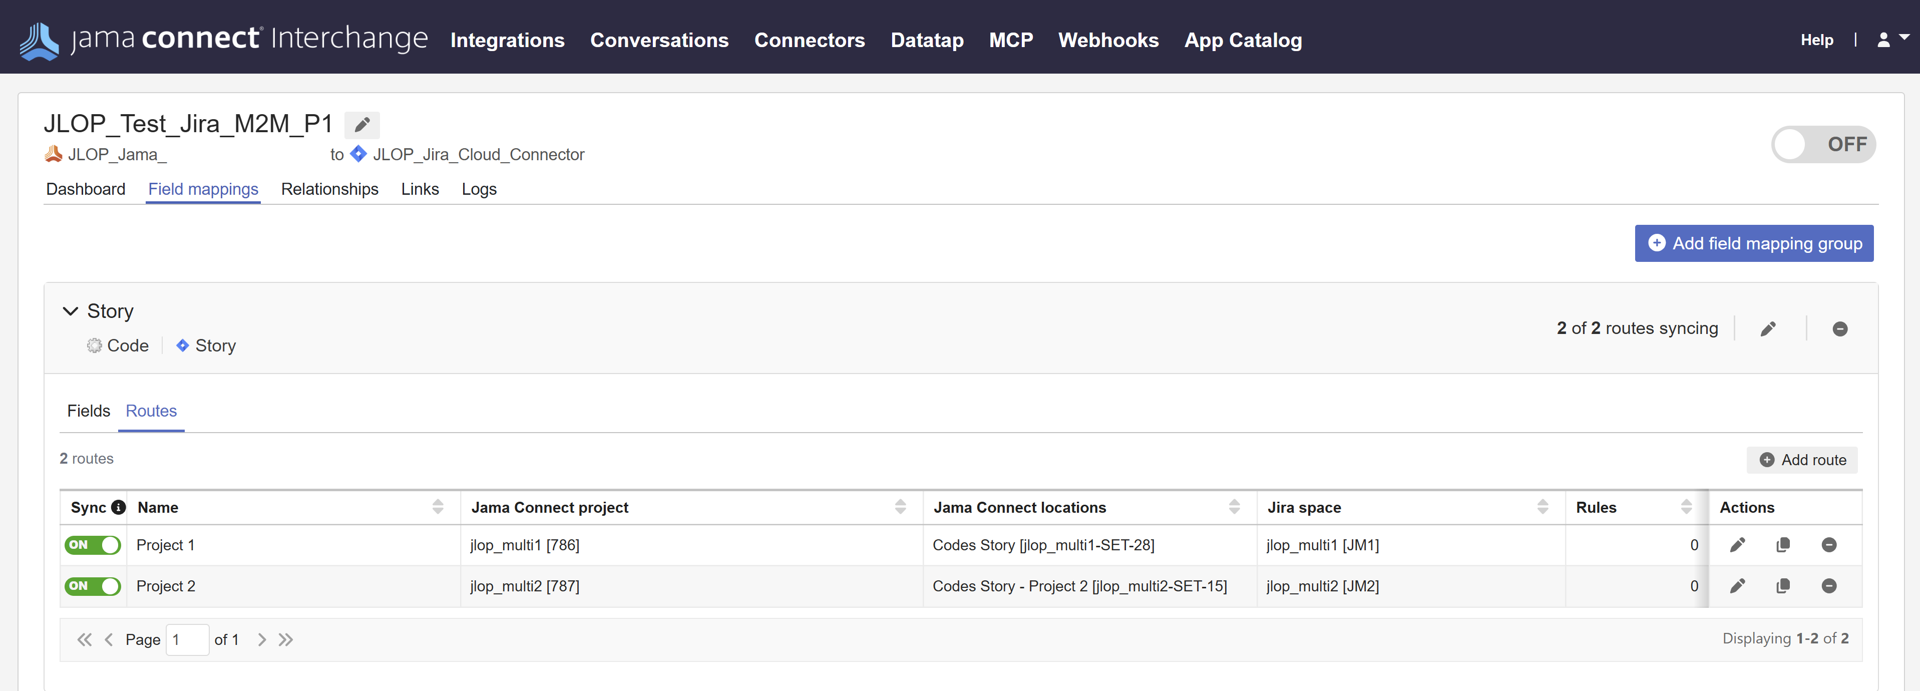Screen dimensions: 1920x691
Task: Remove the Story field mapping group
Action: point(1840,329)
